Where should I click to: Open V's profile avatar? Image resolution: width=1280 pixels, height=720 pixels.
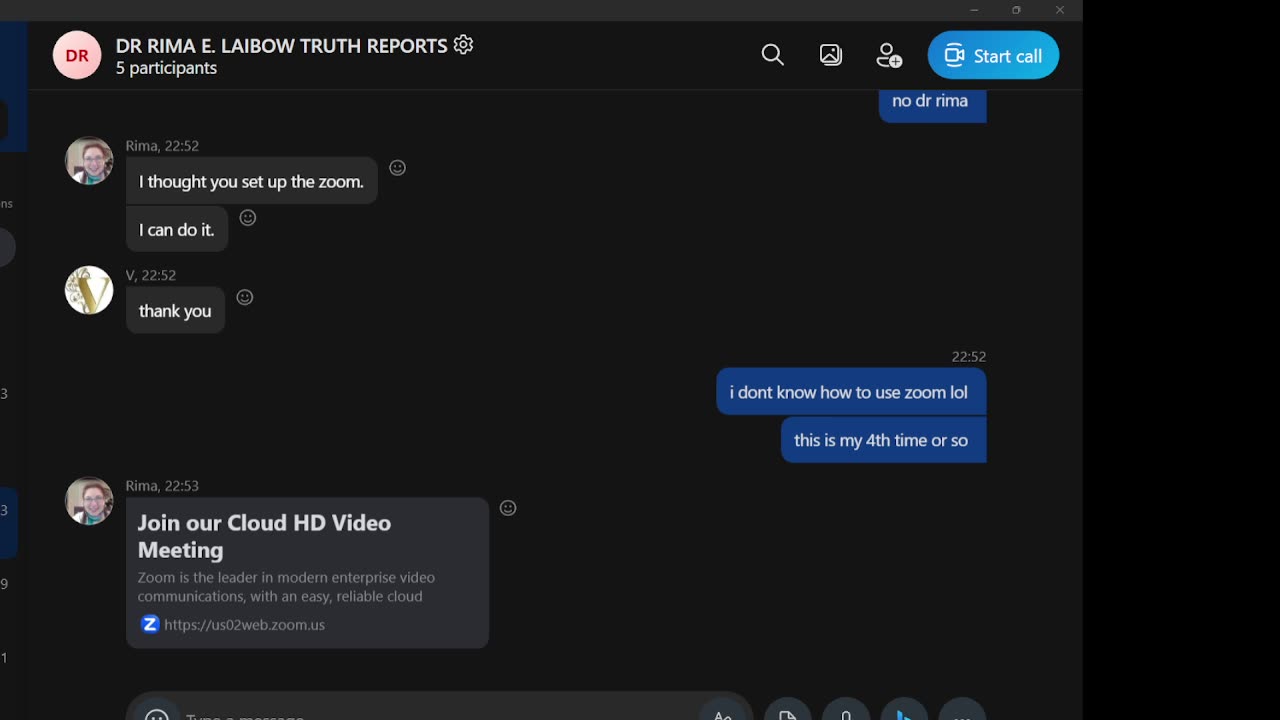[89, 290]
